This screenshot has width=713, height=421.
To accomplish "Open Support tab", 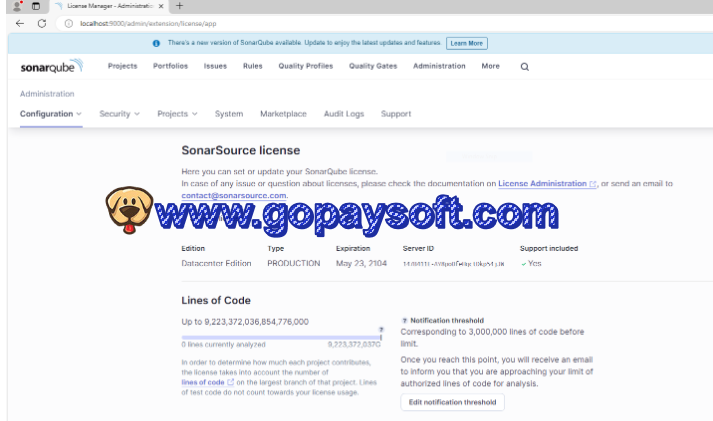I will tap(396, 114).
